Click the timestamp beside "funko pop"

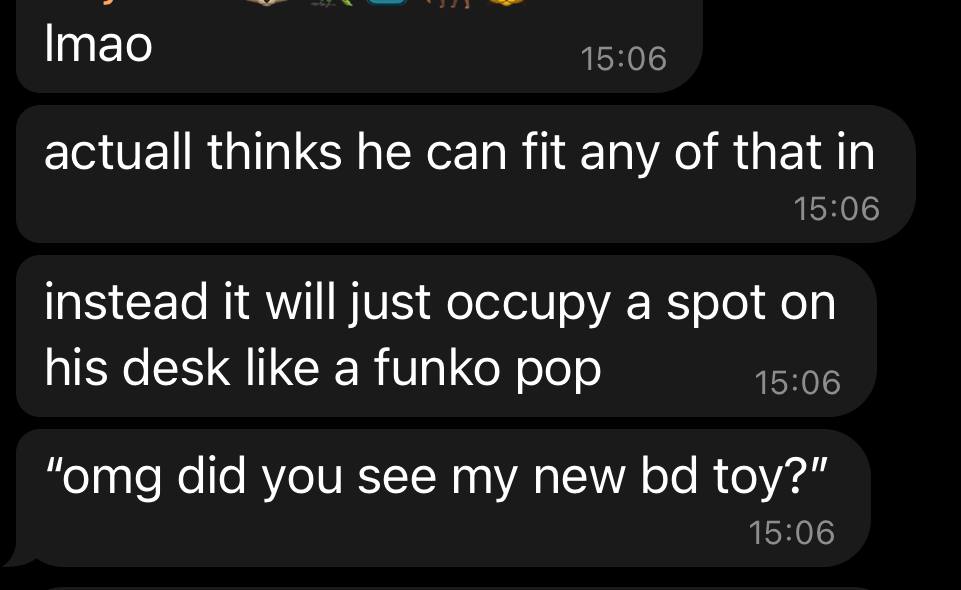tap(797, 382)
